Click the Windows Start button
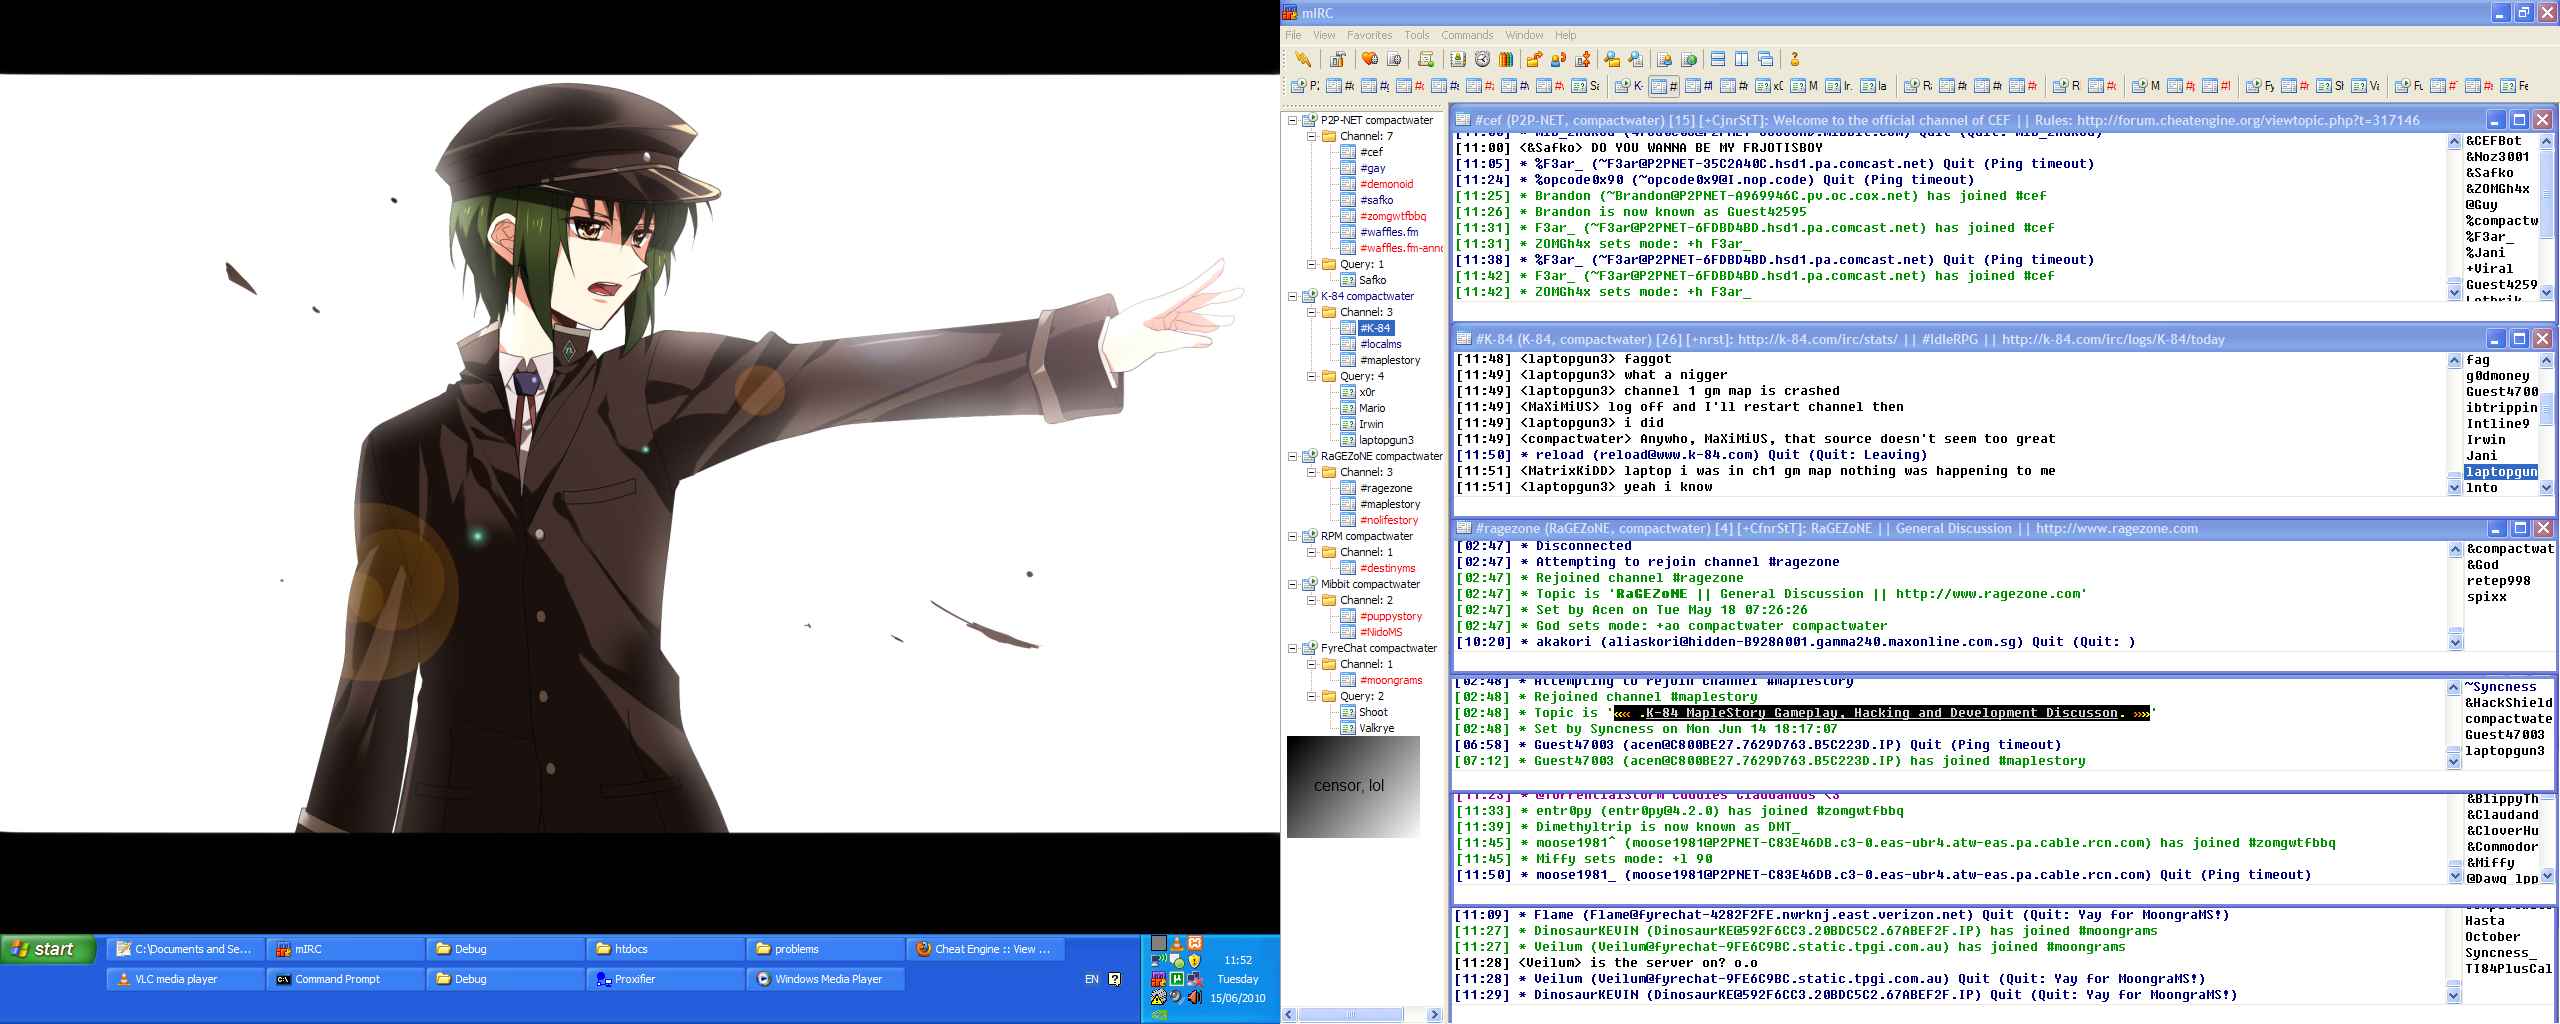 (48, 949)
